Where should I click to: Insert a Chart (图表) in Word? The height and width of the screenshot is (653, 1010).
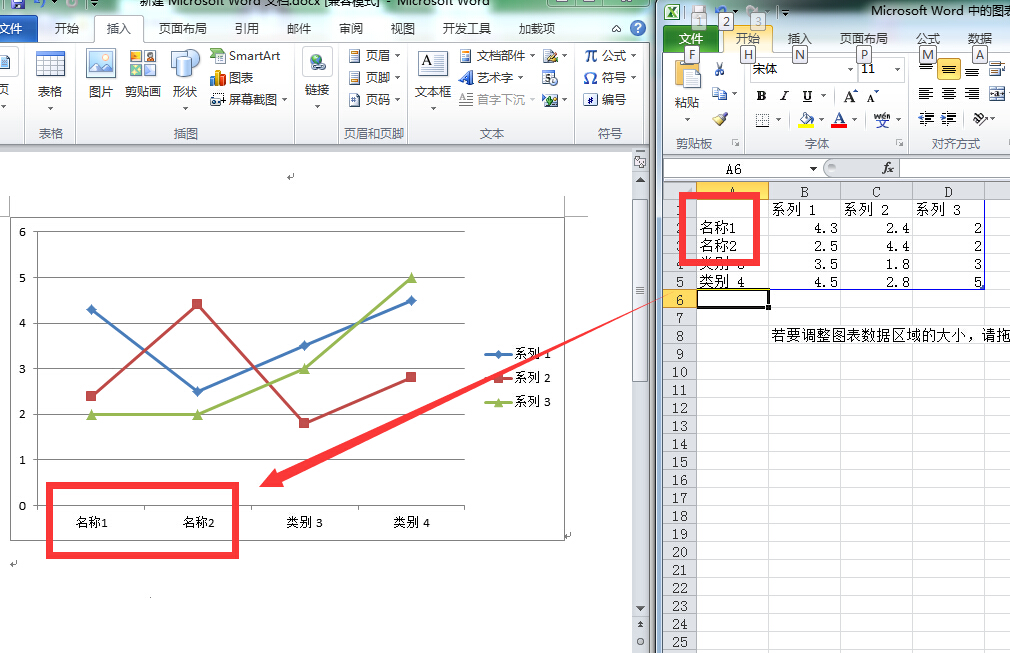(x=232, y=78)
